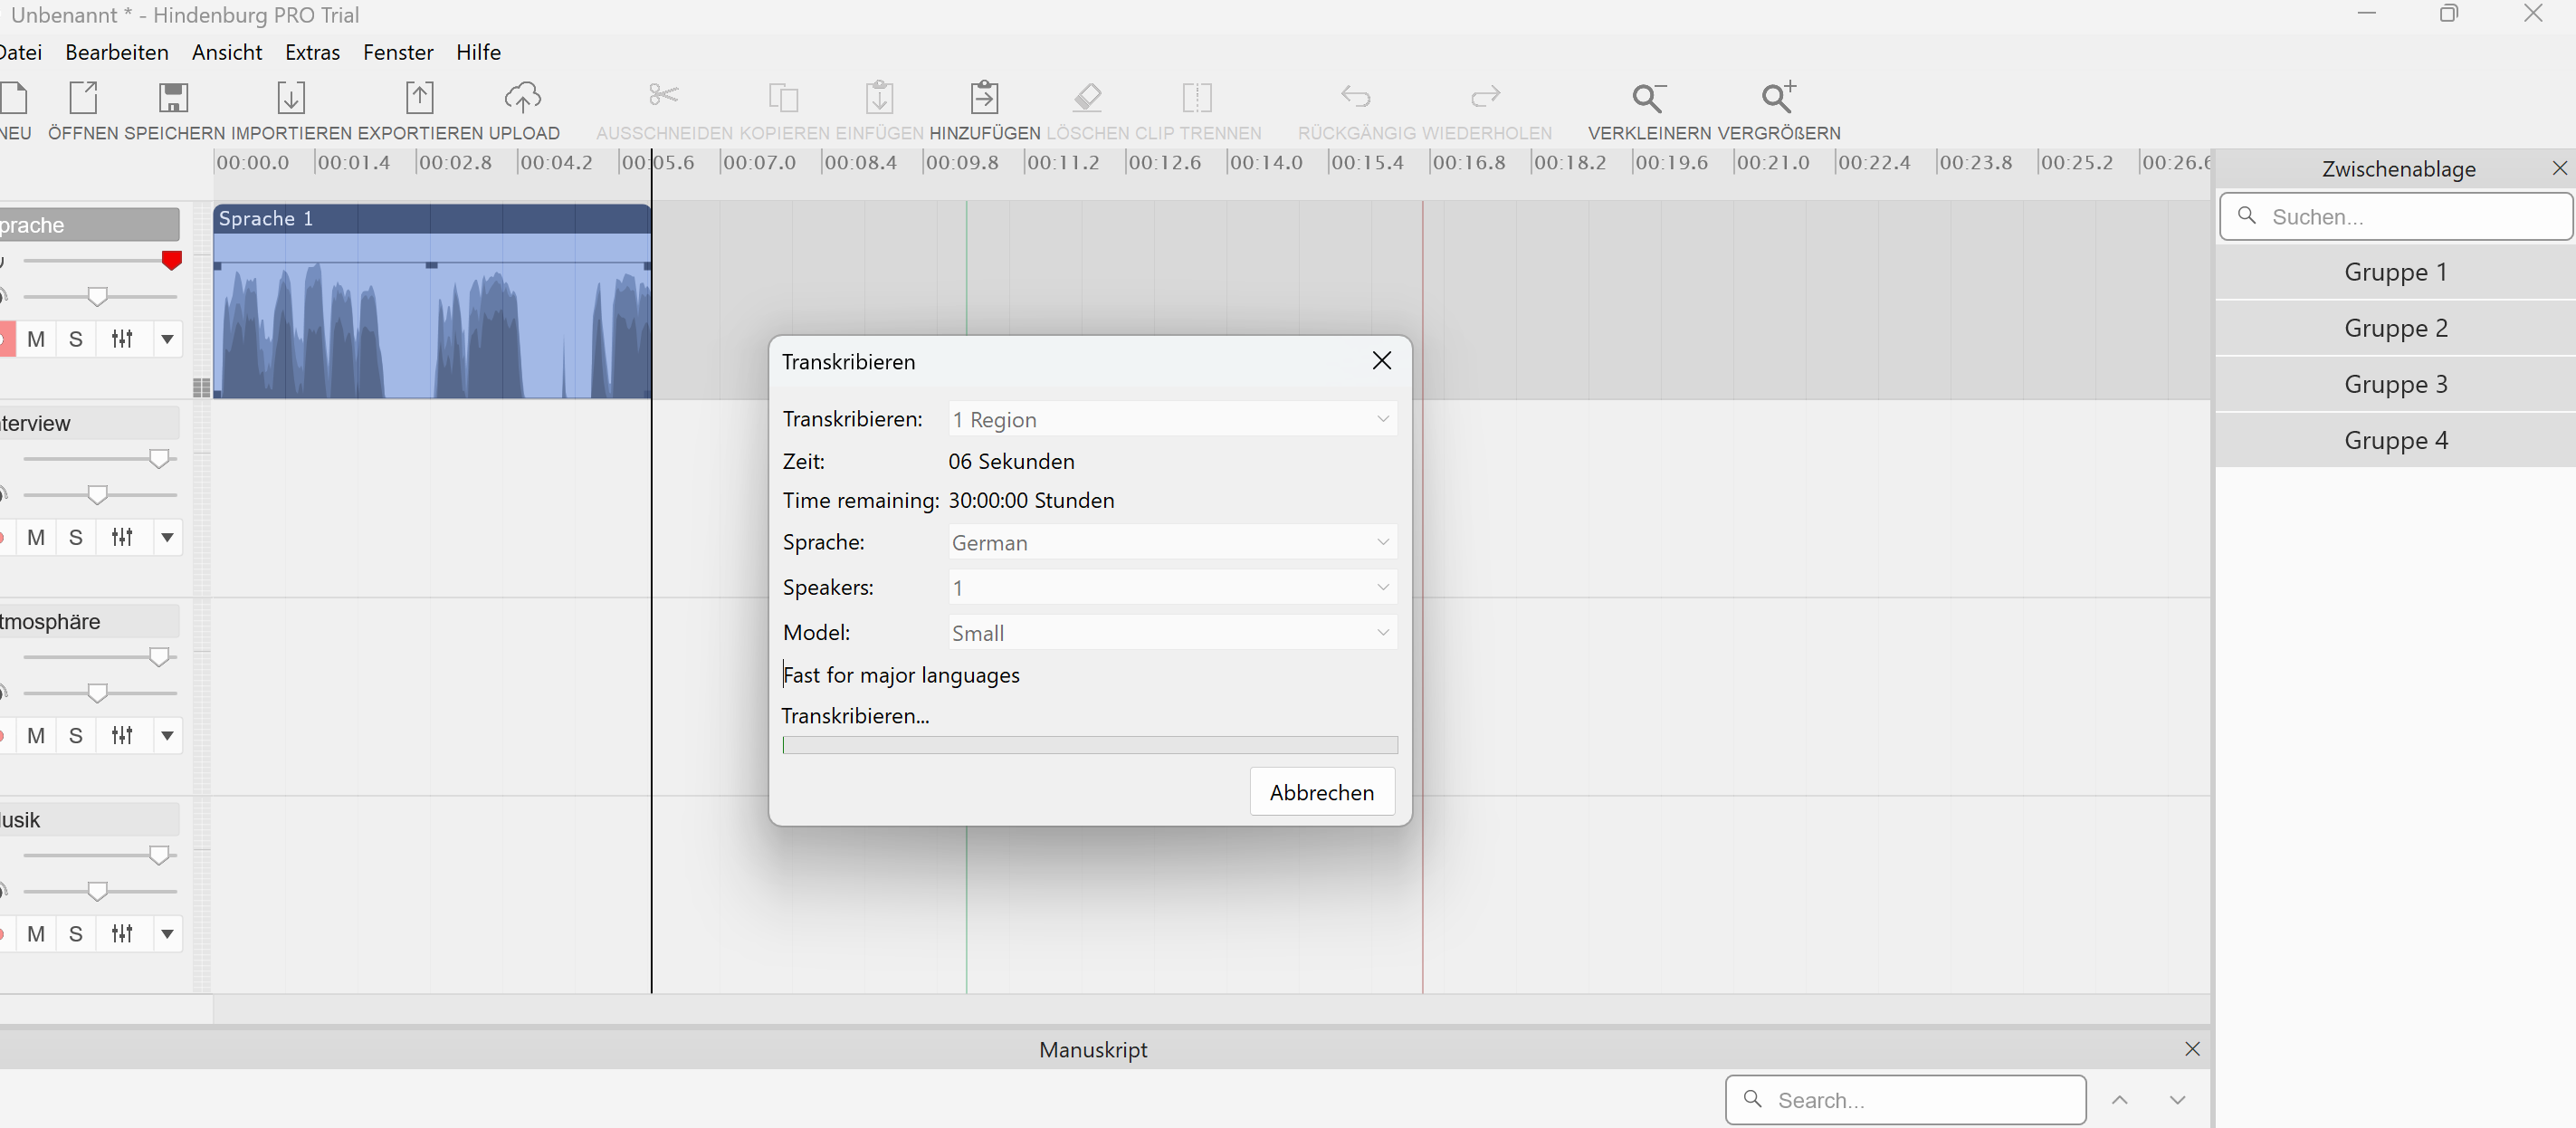2576x1128 pixels.
Task: Click Abbrechen to cancel the transcription
Action: 1321,792
